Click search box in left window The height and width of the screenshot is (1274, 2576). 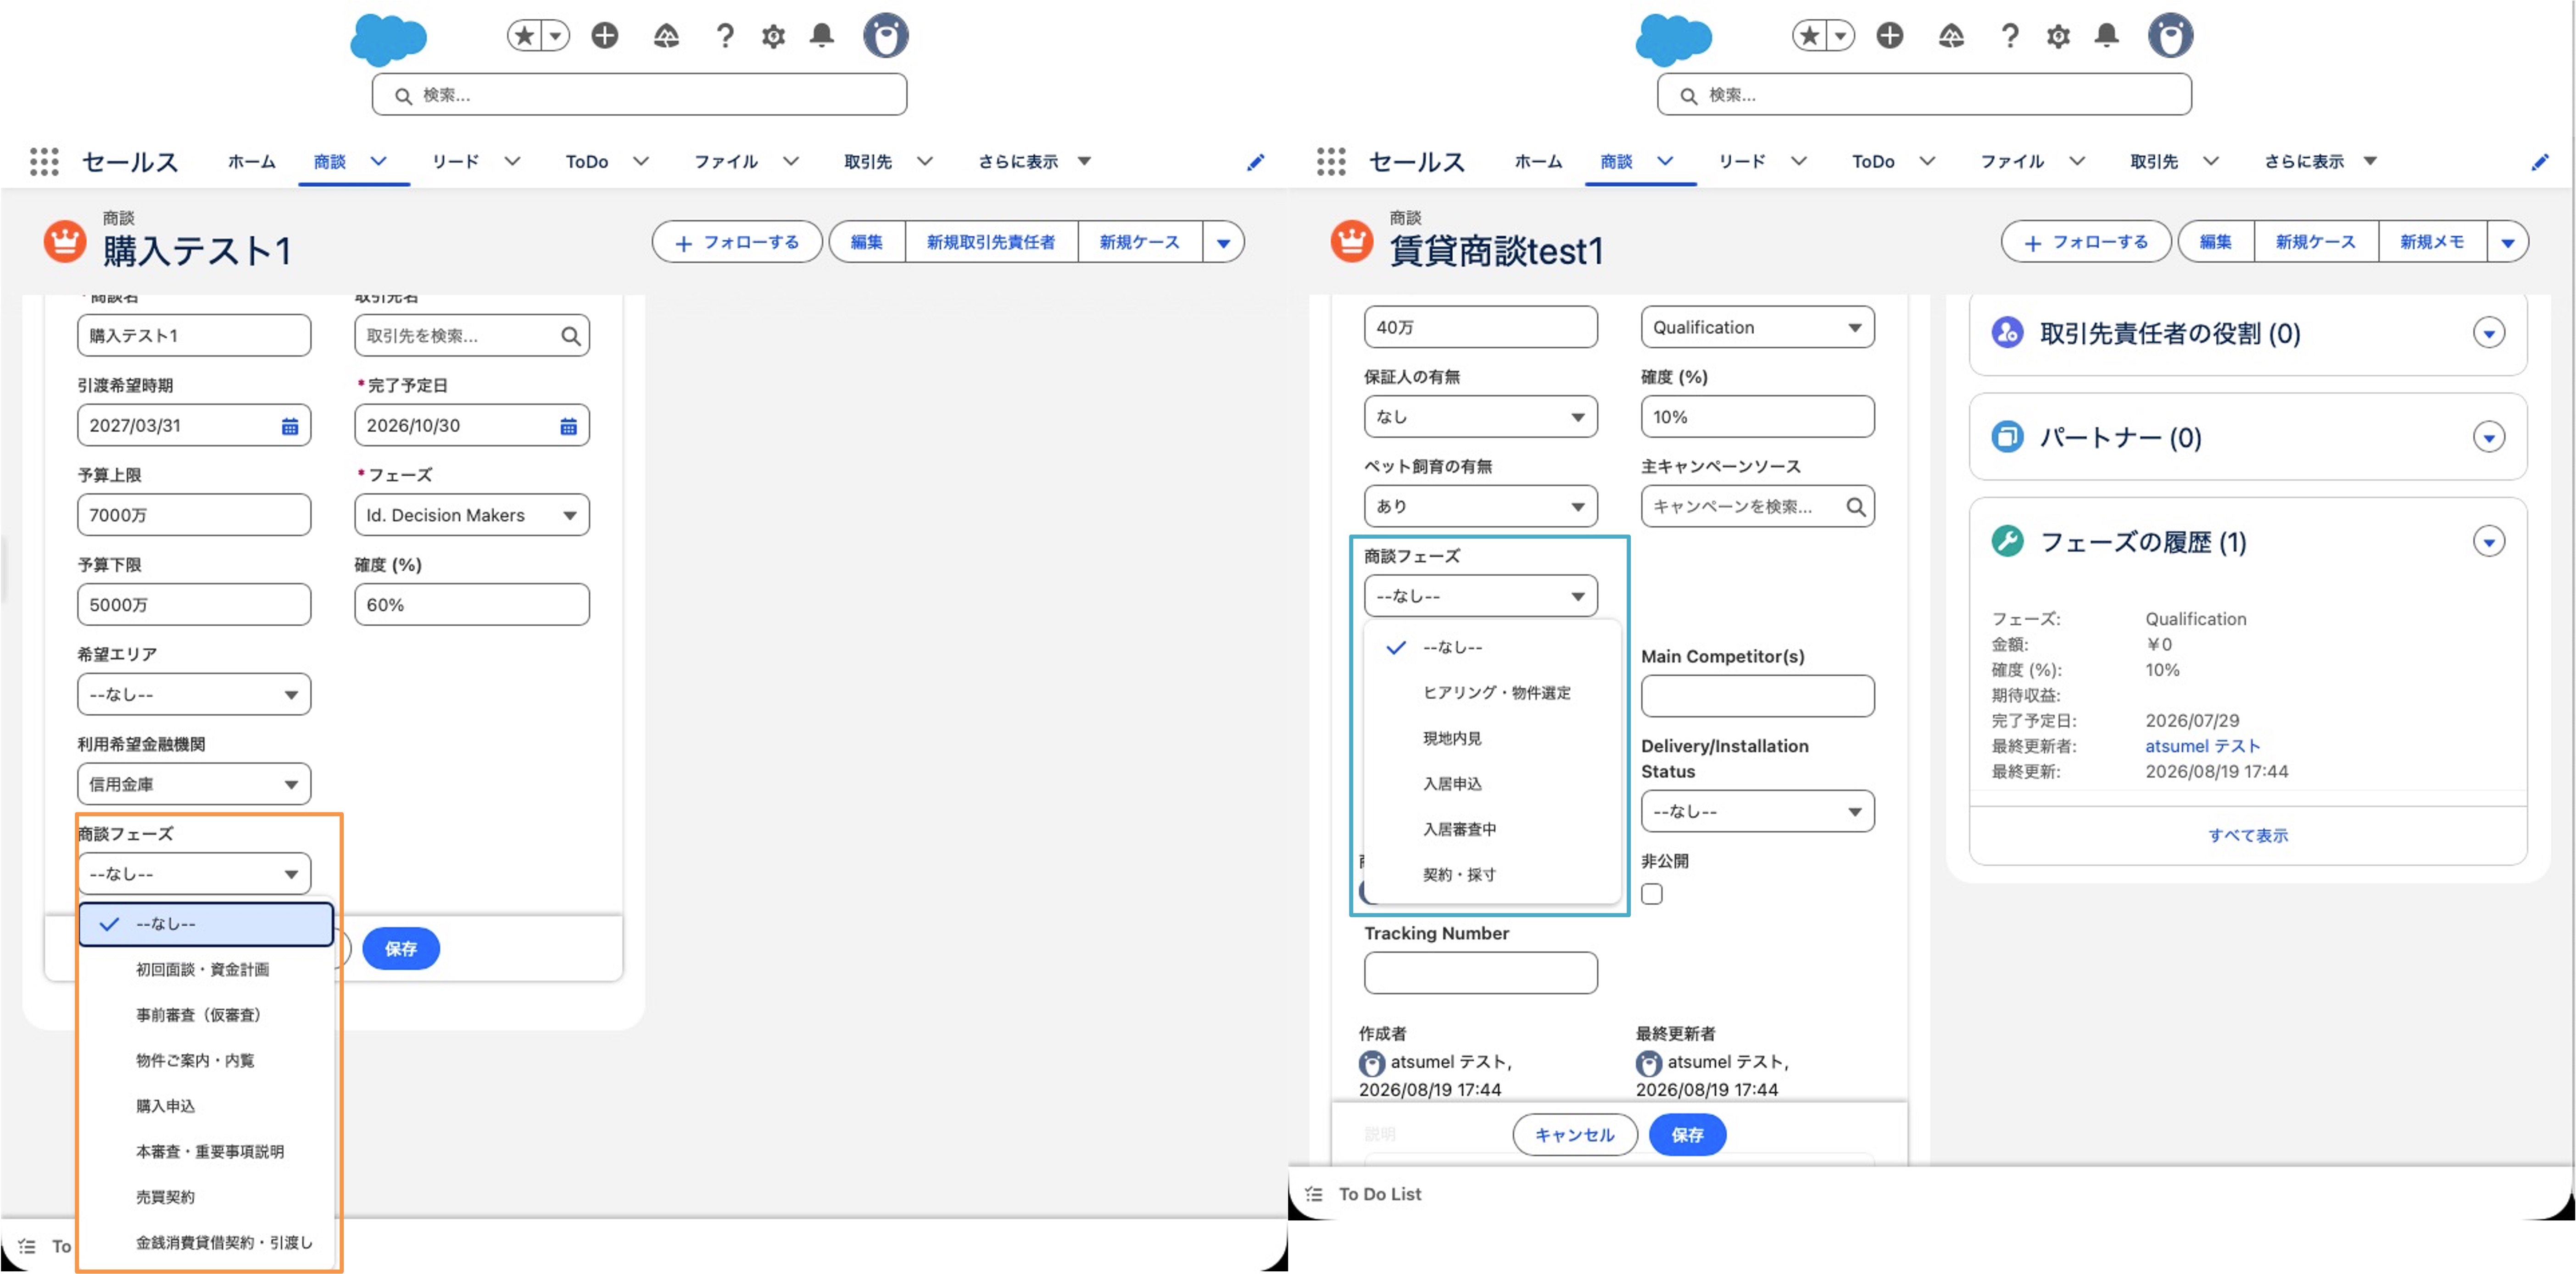639,95
